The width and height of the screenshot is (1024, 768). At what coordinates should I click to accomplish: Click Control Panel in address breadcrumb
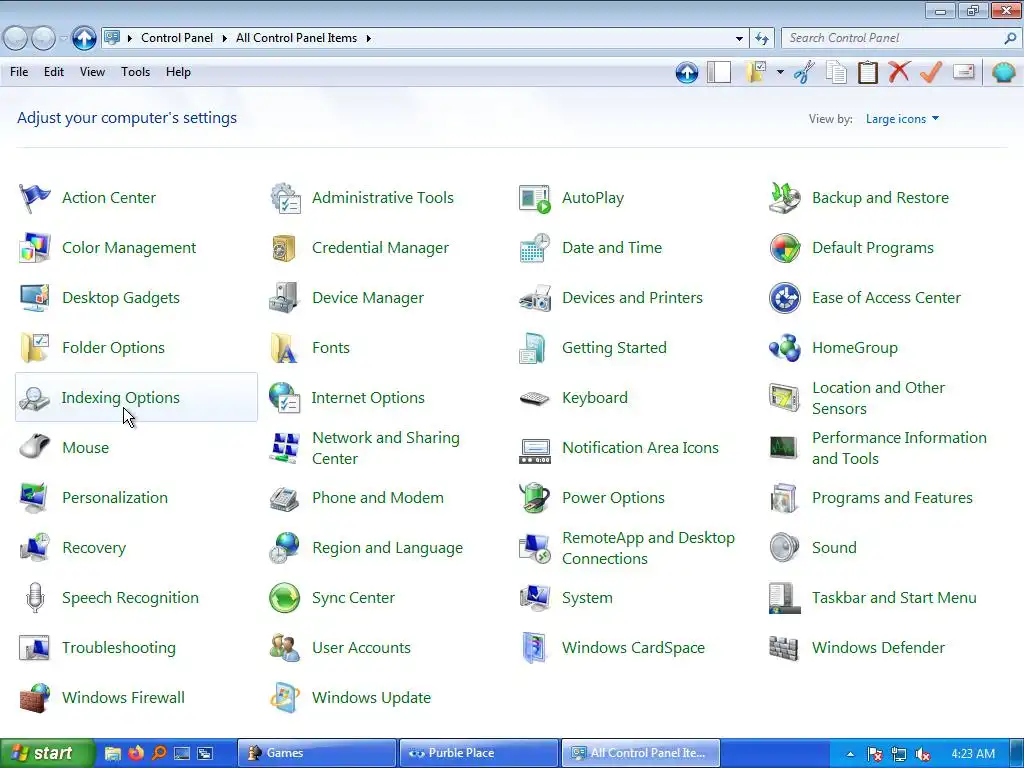(x=177, y=38)
